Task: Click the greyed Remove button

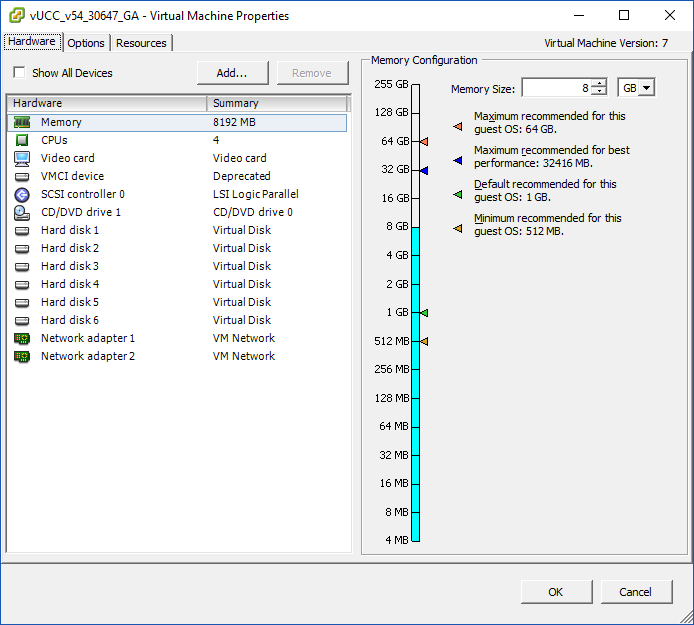Action: pos(312,73)
